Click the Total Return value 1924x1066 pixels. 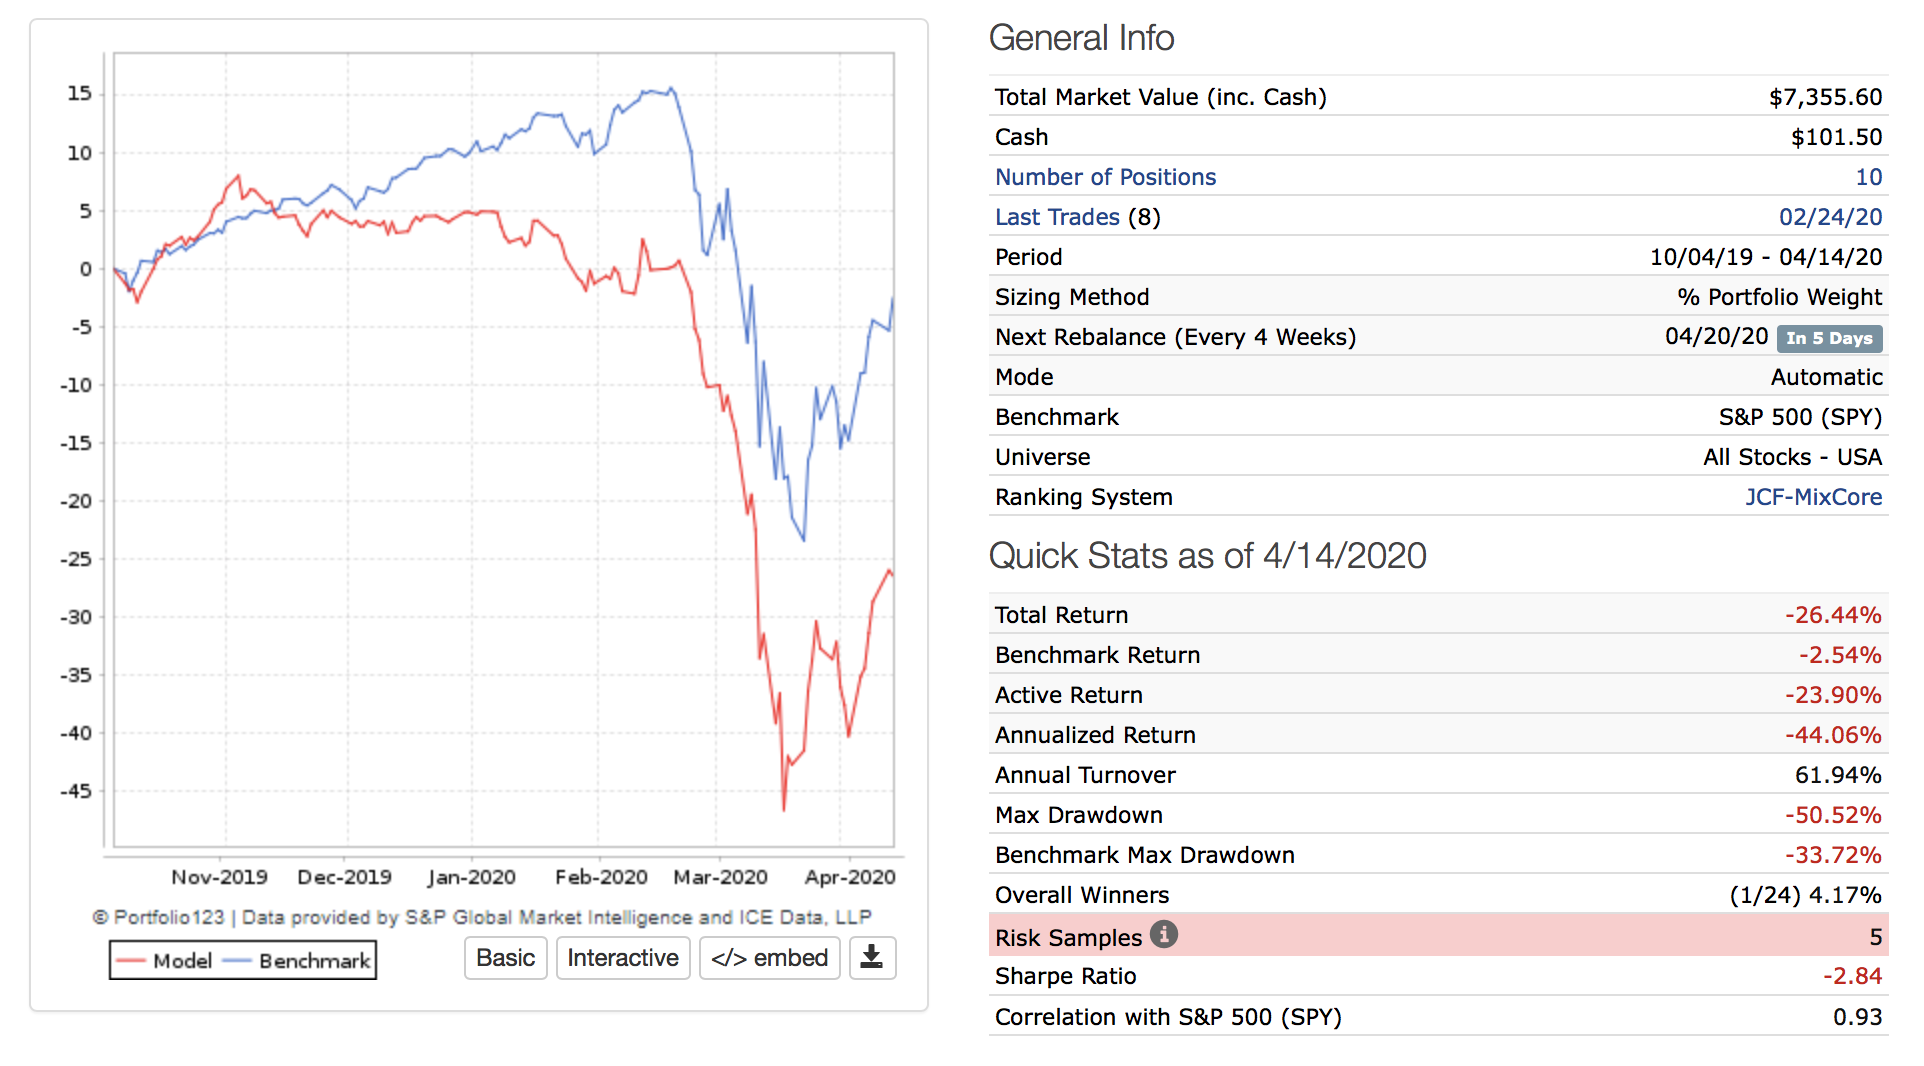point(1833,615)
